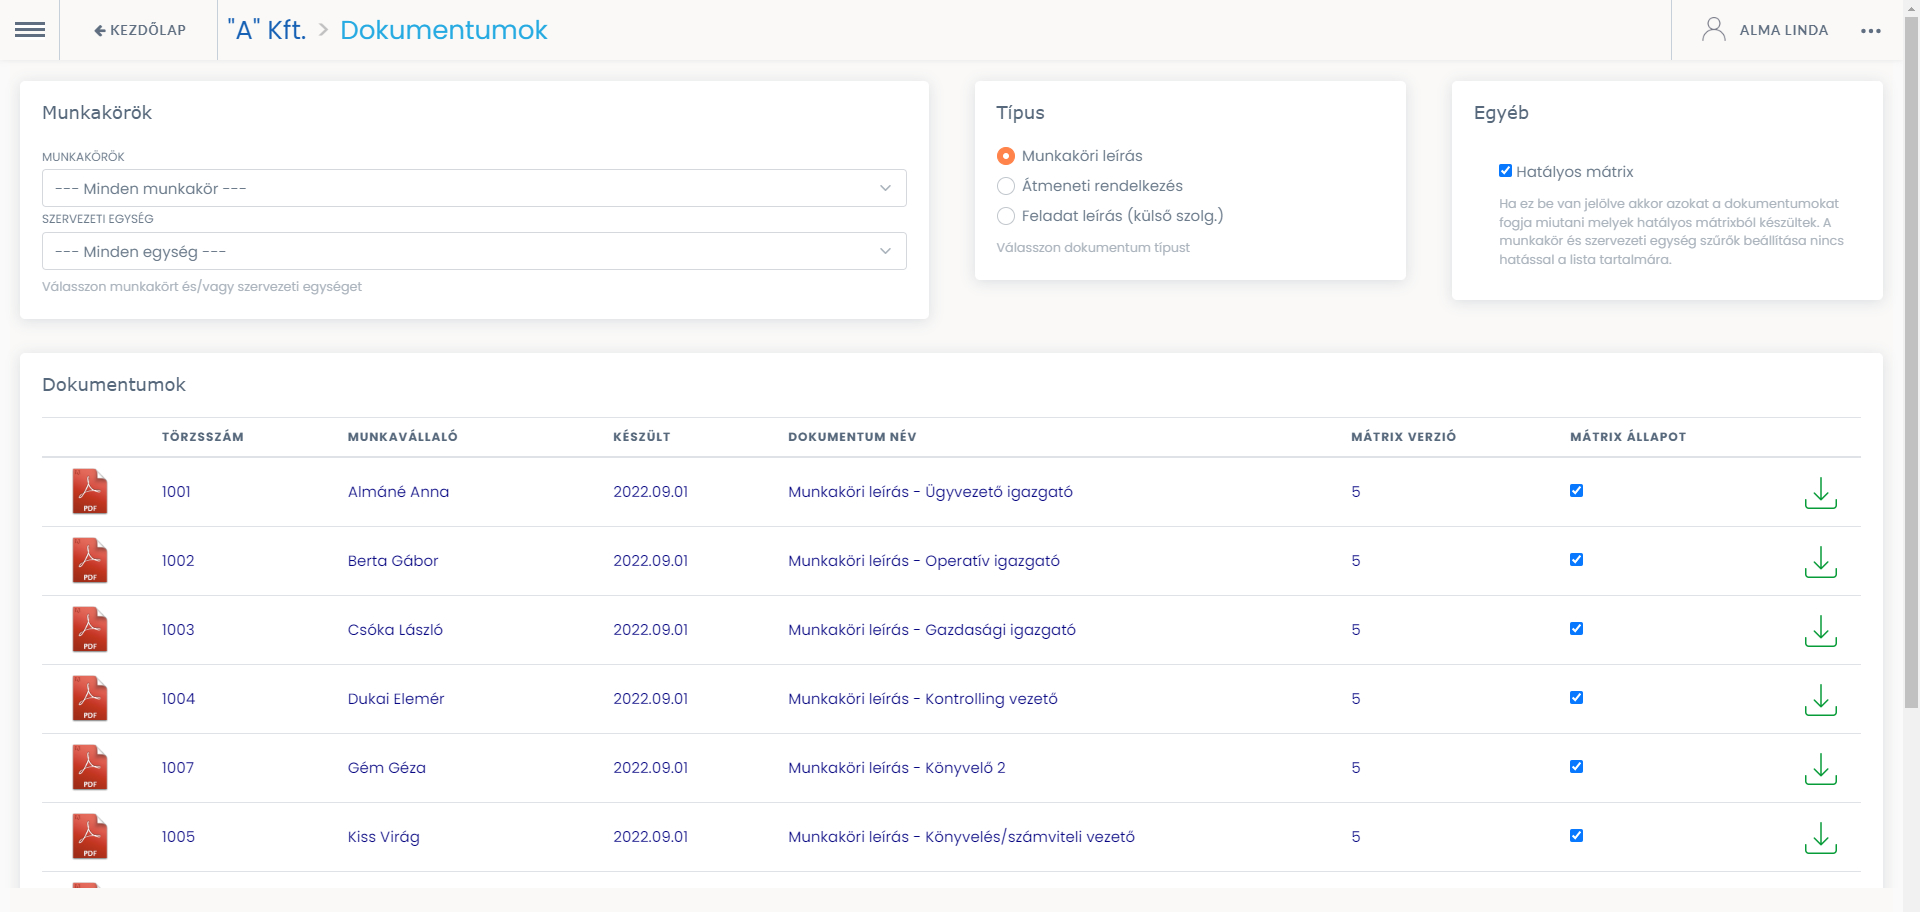
Task: Open the three-dot more options menu
Action: click(1870, 31)
